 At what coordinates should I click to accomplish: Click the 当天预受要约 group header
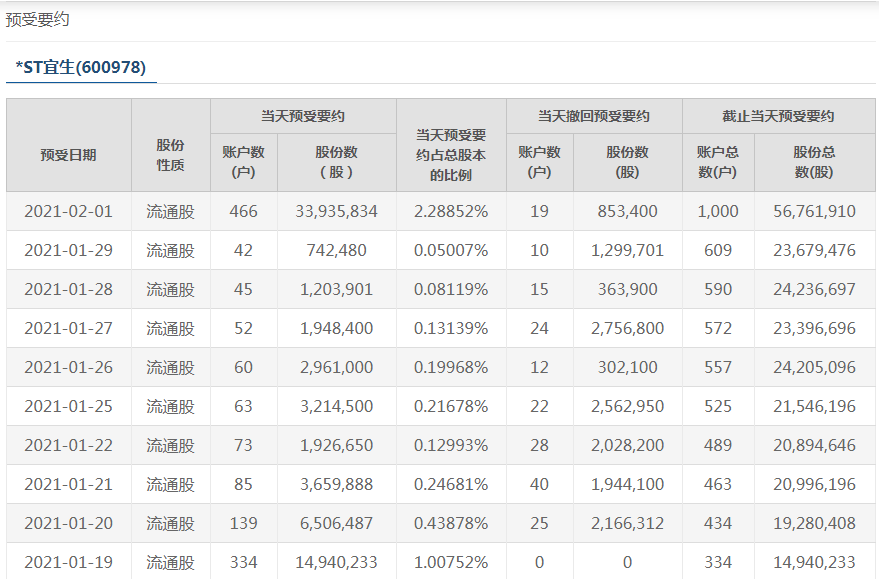(303, 116)
